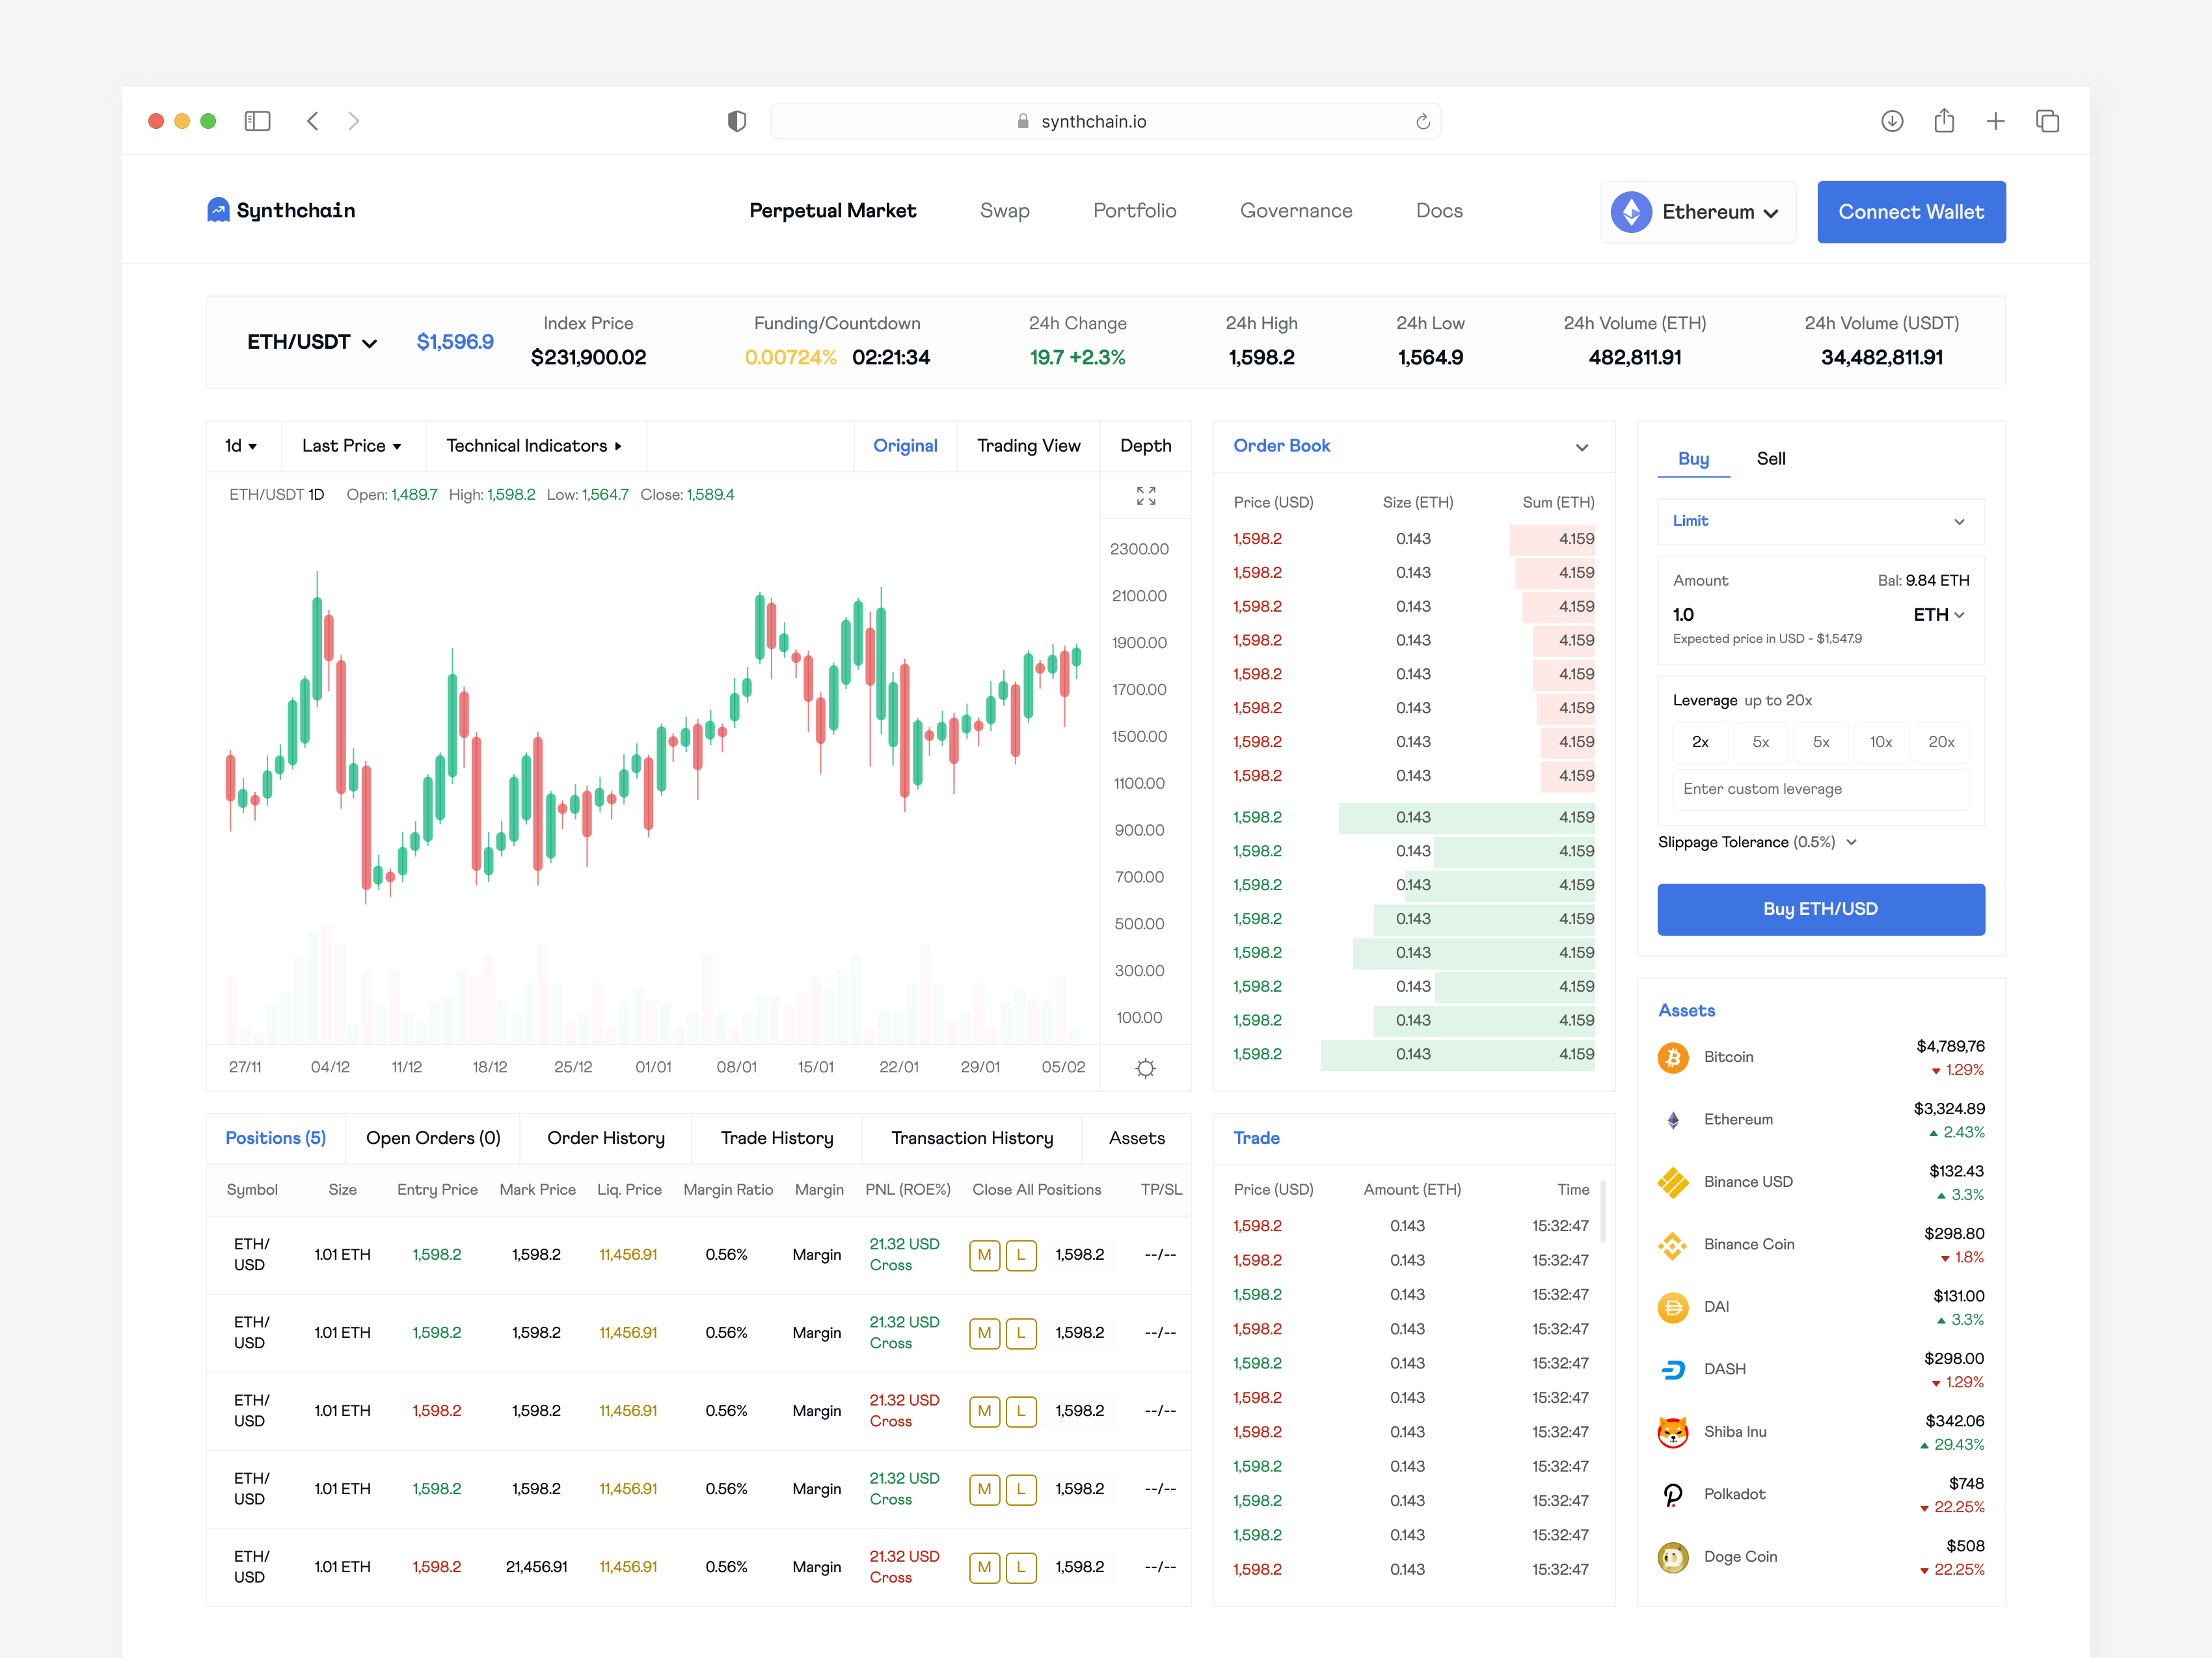The image size is (2212, 1658).
Task: Click the Enter custom leverage field
Action: point(1820,789)
